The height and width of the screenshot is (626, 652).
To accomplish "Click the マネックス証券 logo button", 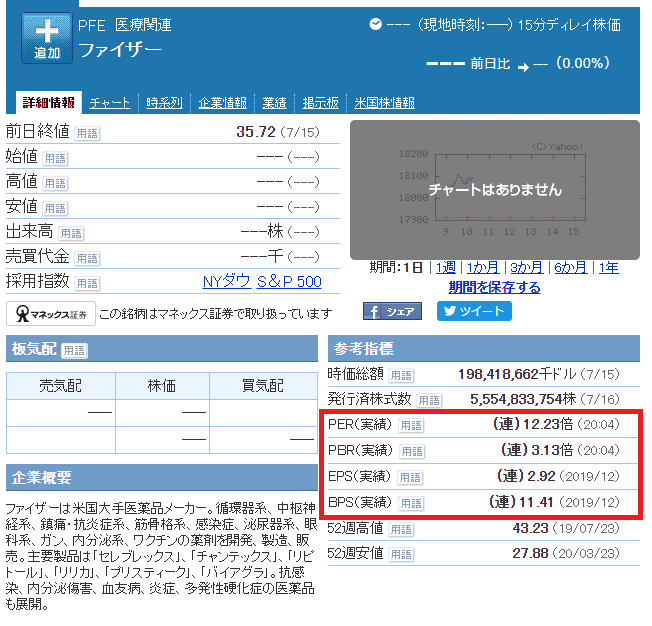I will (x=51, y=314).
